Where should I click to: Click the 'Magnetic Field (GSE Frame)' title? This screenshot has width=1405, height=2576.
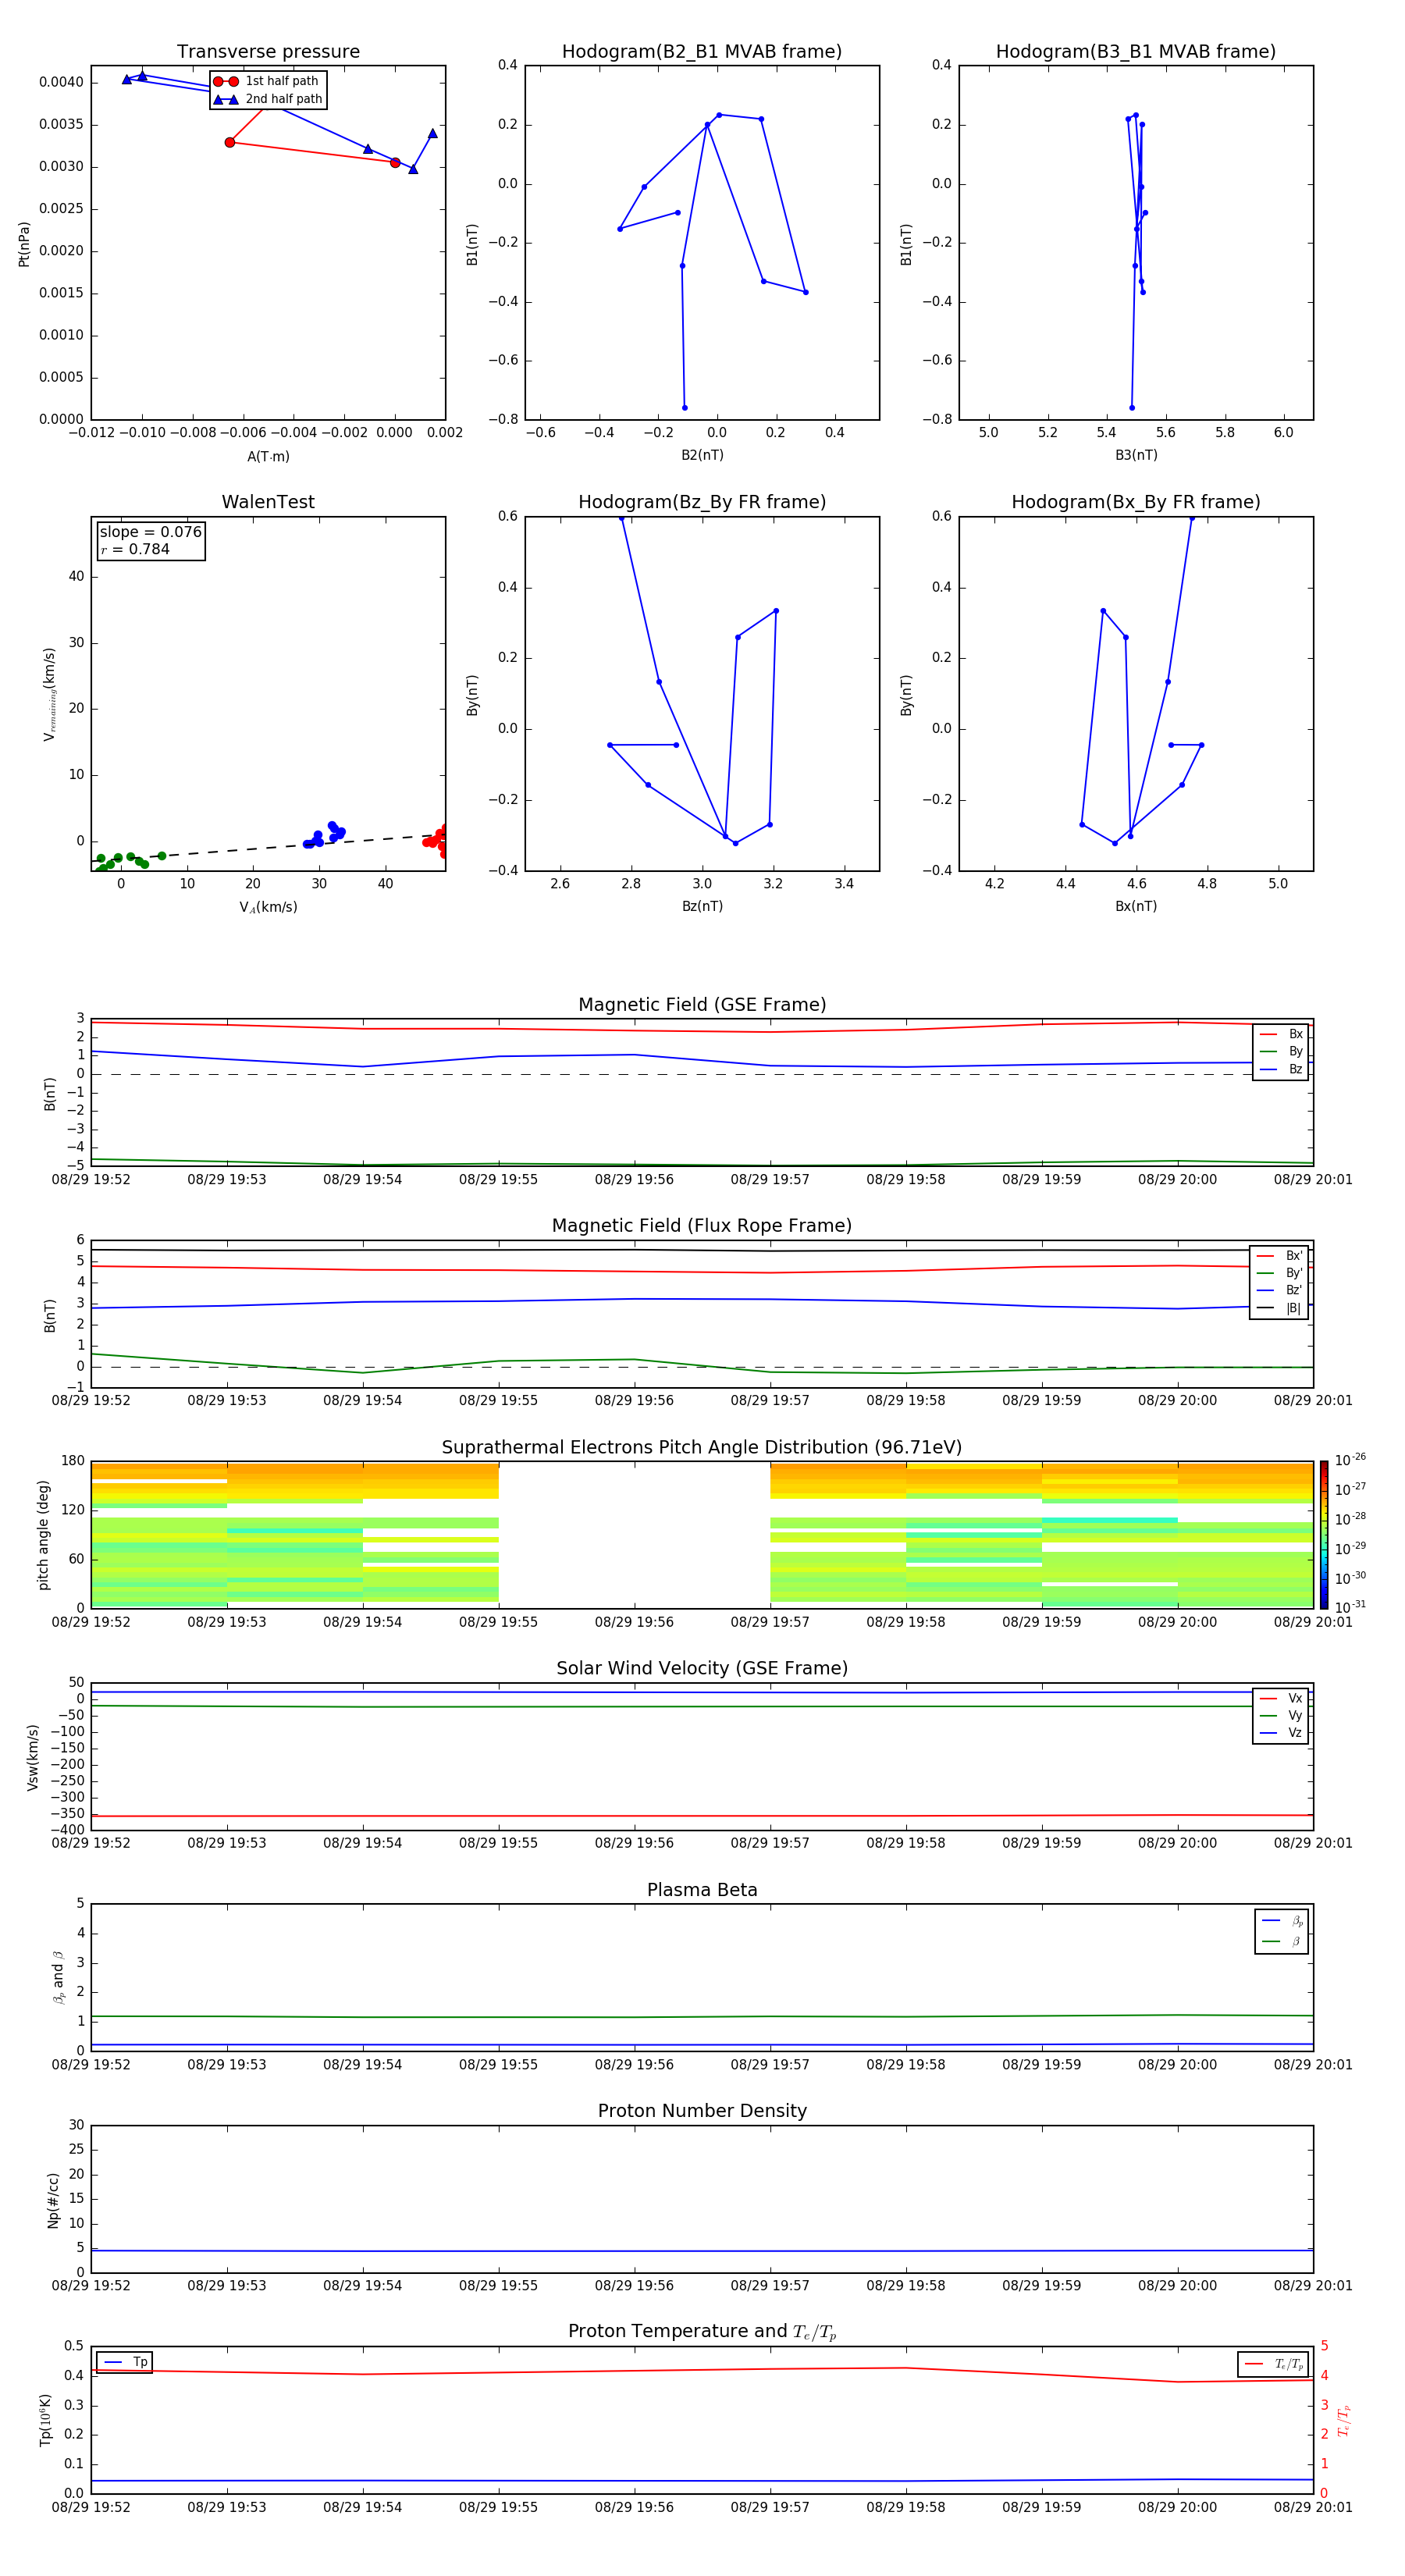click(x=702, y=1005)
